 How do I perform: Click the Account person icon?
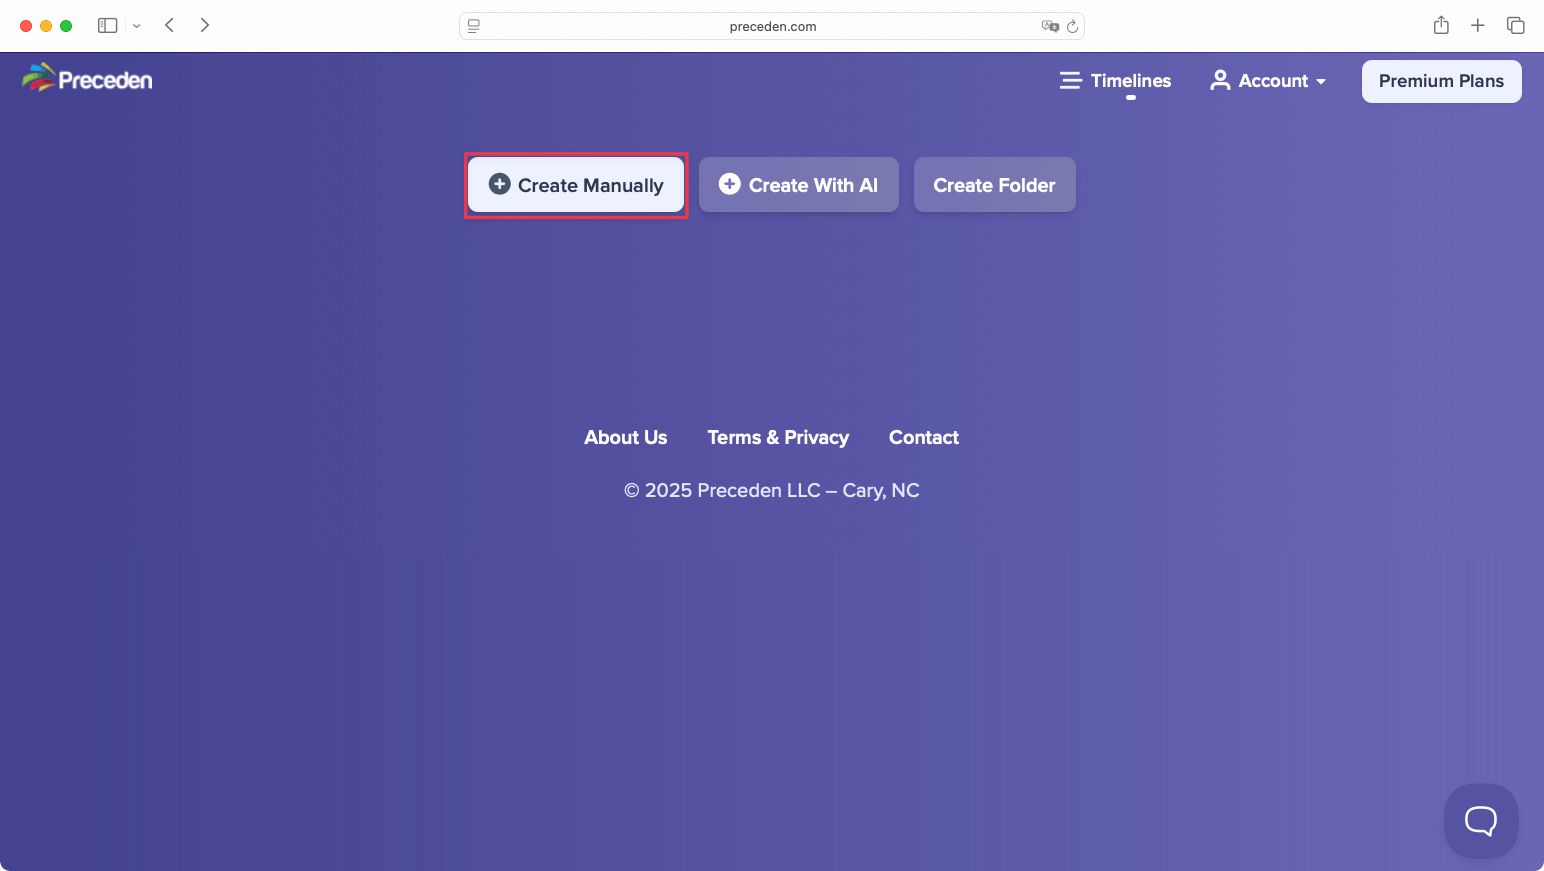(x=1220, y=80)
